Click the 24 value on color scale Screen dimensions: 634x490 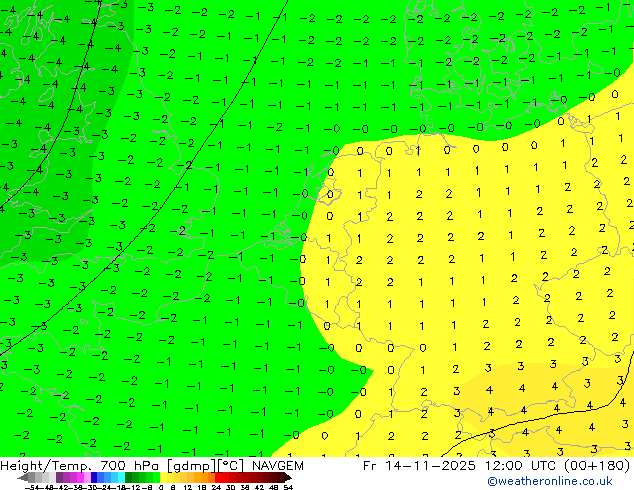(216, 487)
